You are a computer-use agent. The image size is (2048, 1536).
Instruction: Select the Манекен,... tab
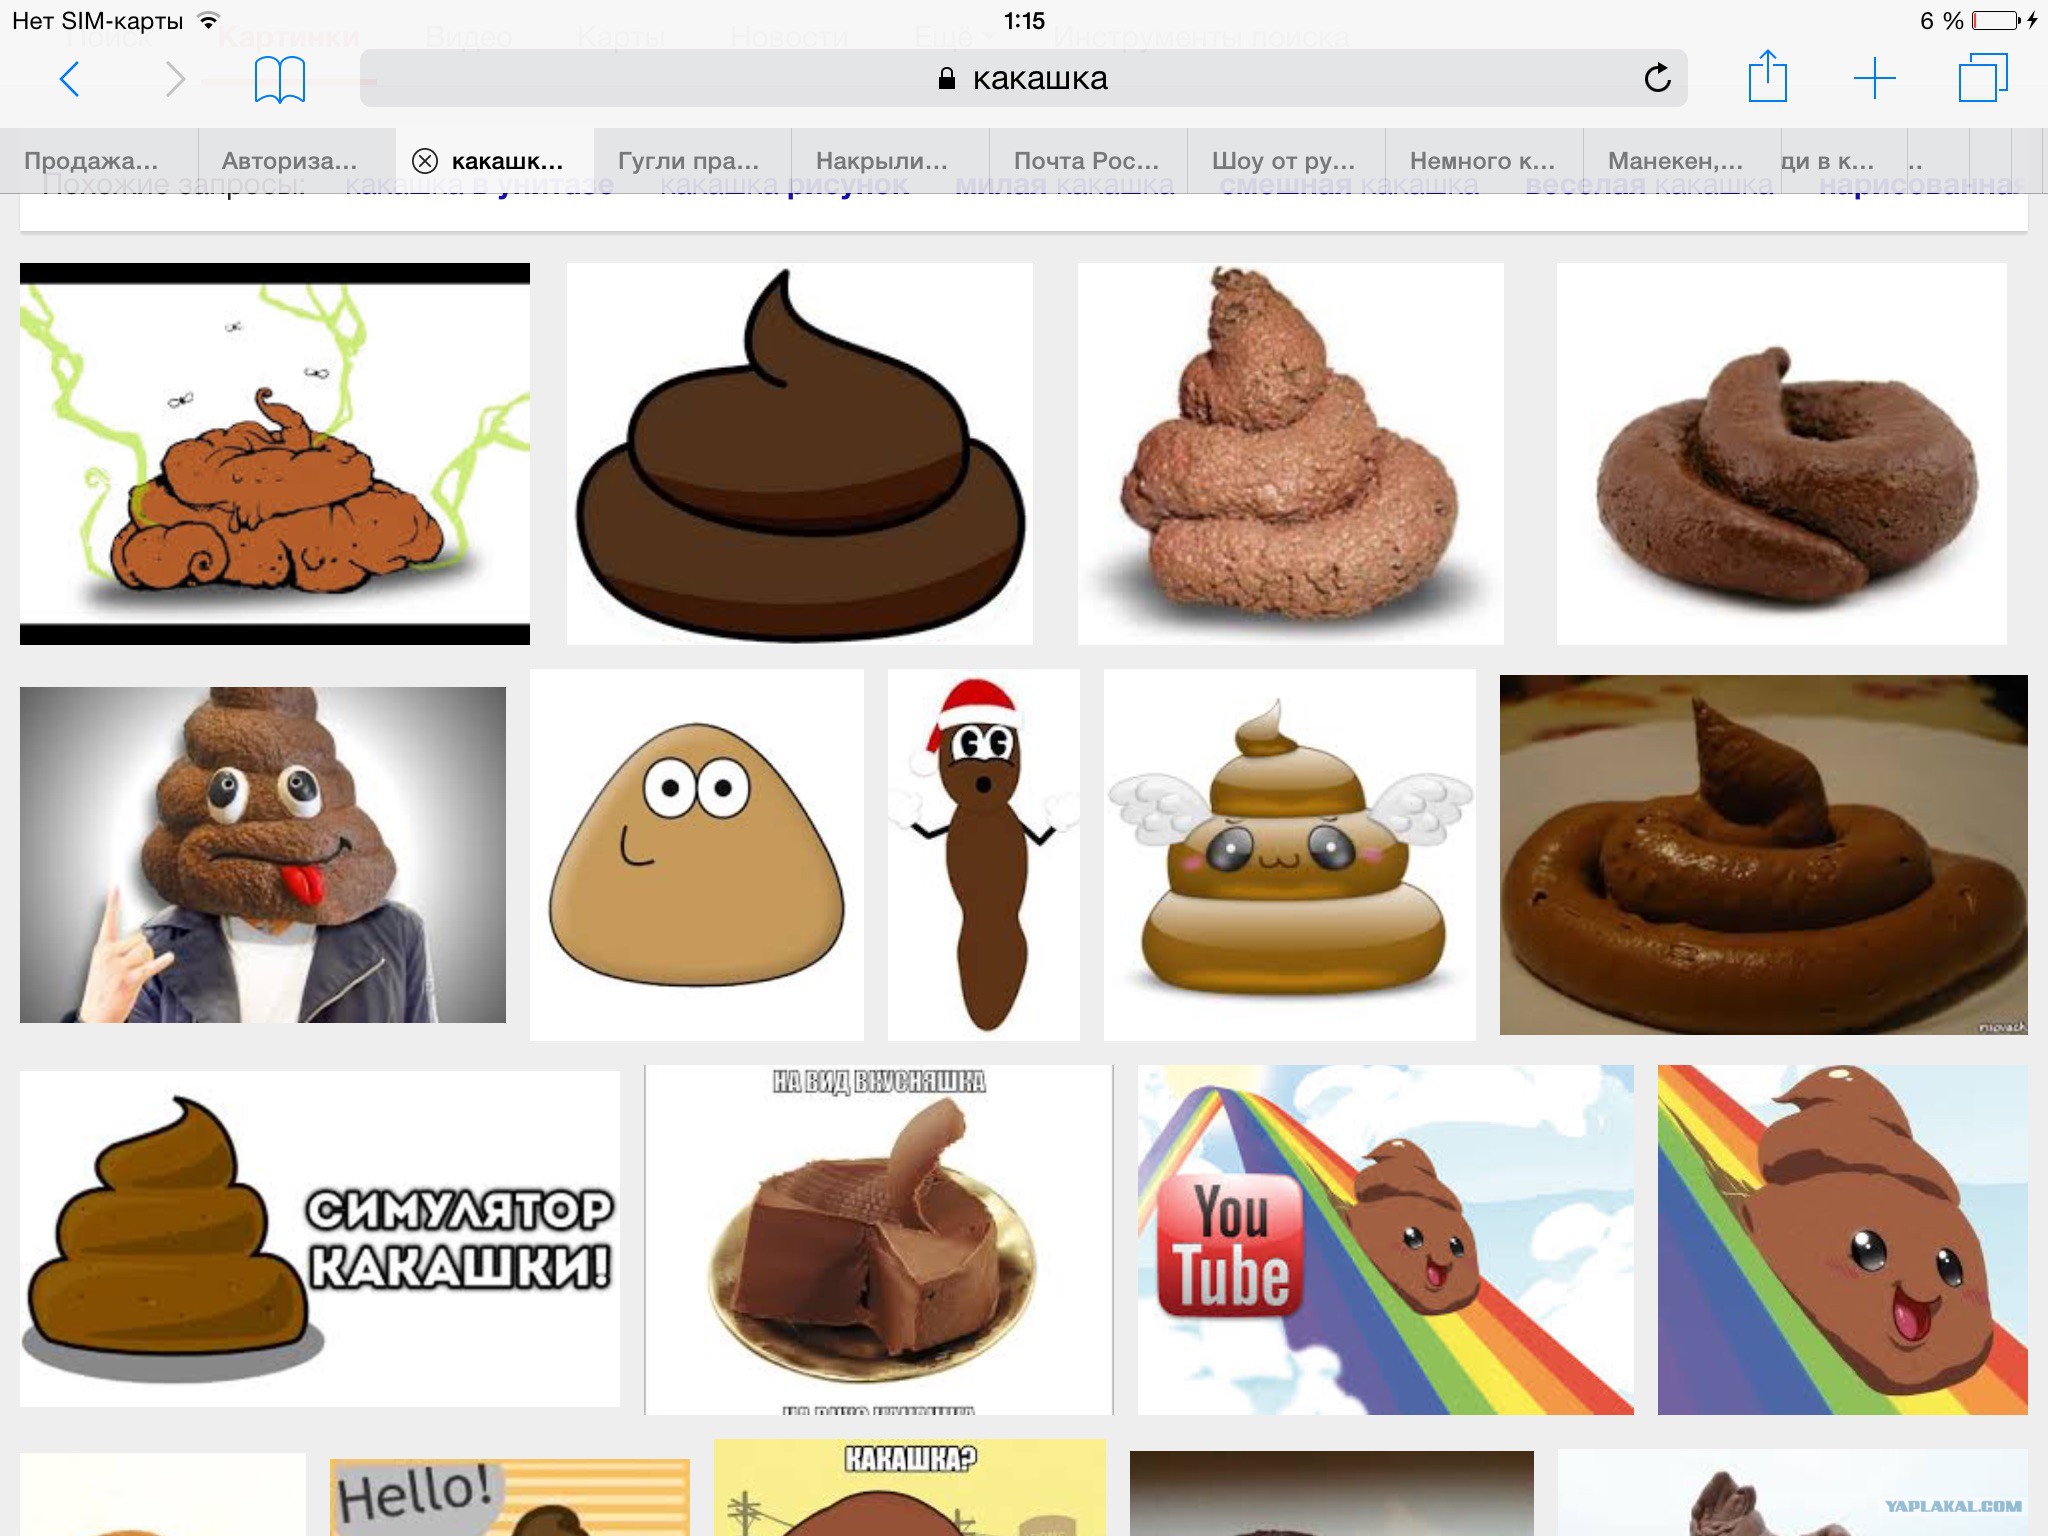click(x=1675, y=161)
